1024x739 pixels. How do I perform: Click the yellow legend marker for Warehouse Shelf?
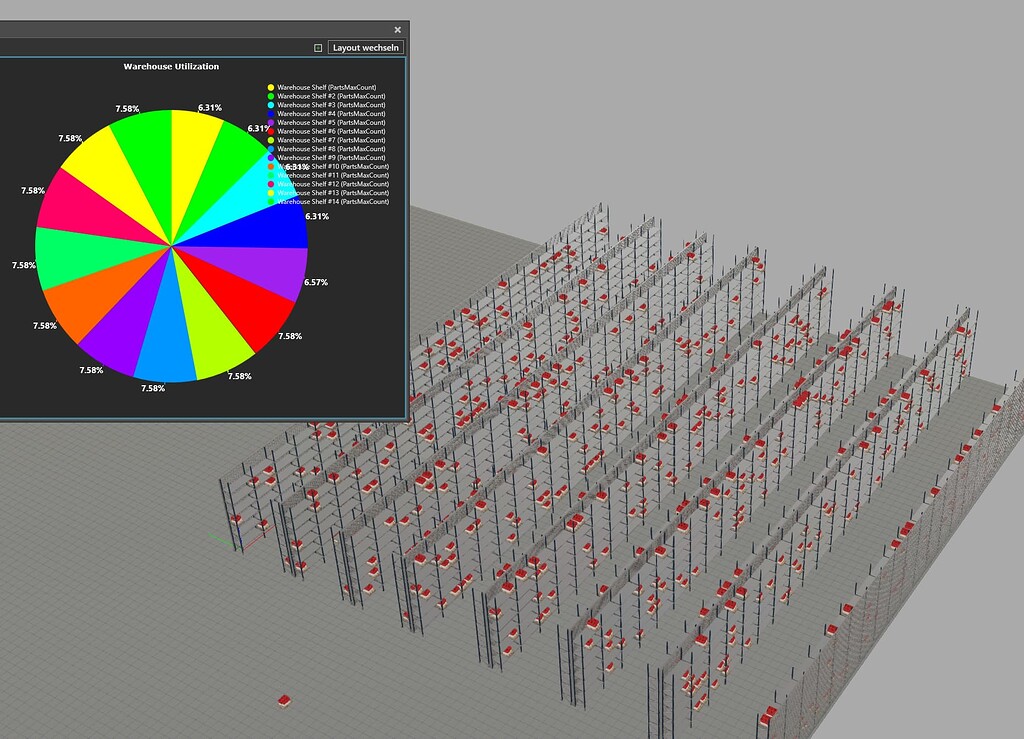click(270, 87)
